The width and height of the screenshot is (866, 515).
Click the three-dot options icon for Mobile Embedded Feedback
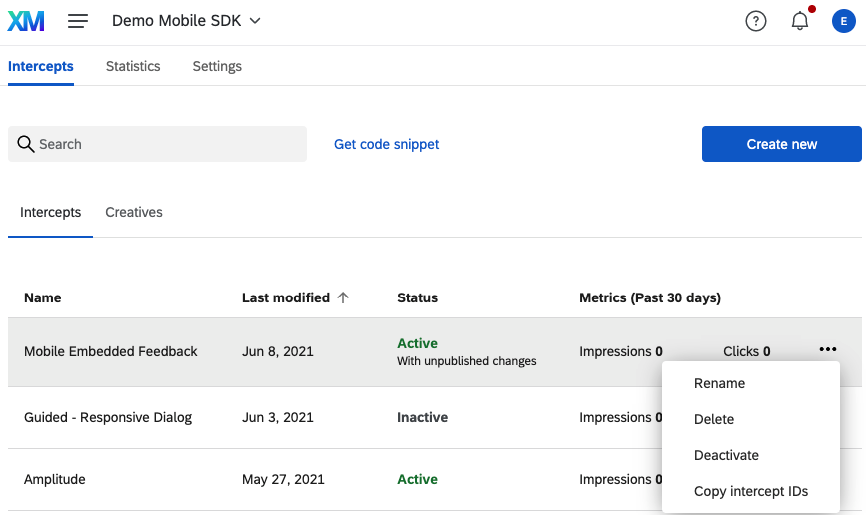point(827,349)
